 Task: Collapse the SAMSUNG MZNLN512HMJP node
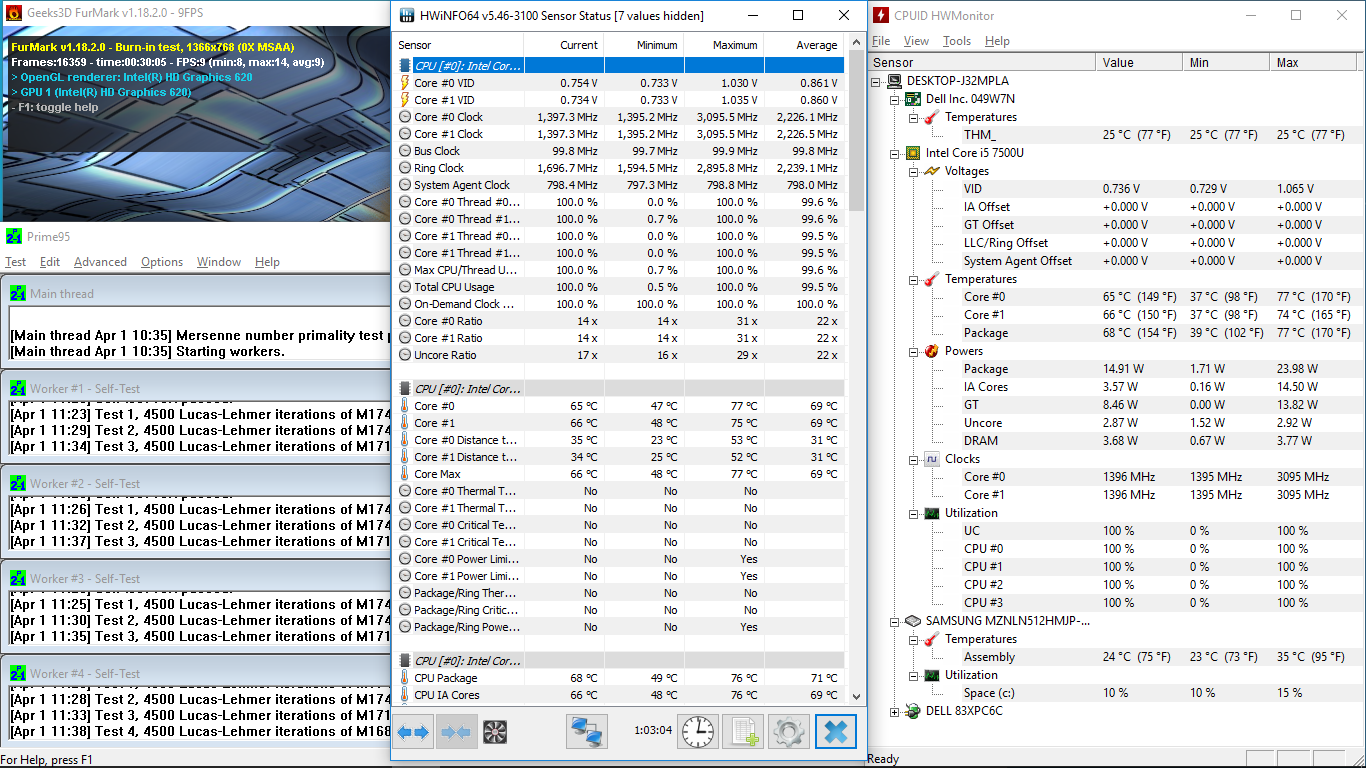(895, 621)
